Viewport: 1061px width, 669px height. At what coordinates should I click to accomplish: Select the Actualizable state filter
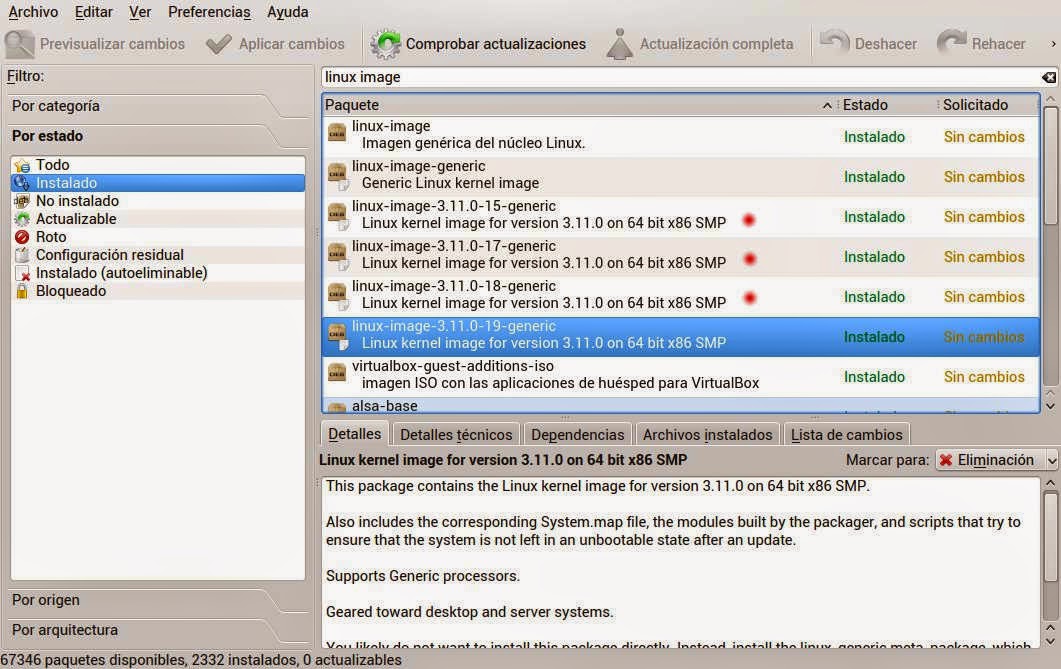pyautogui.click(x=158, y=219)
